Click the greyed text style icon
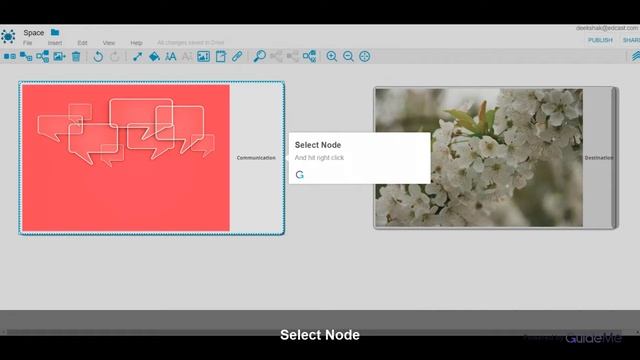This screenshot has width=640, height=360. [x=187, y=56]
